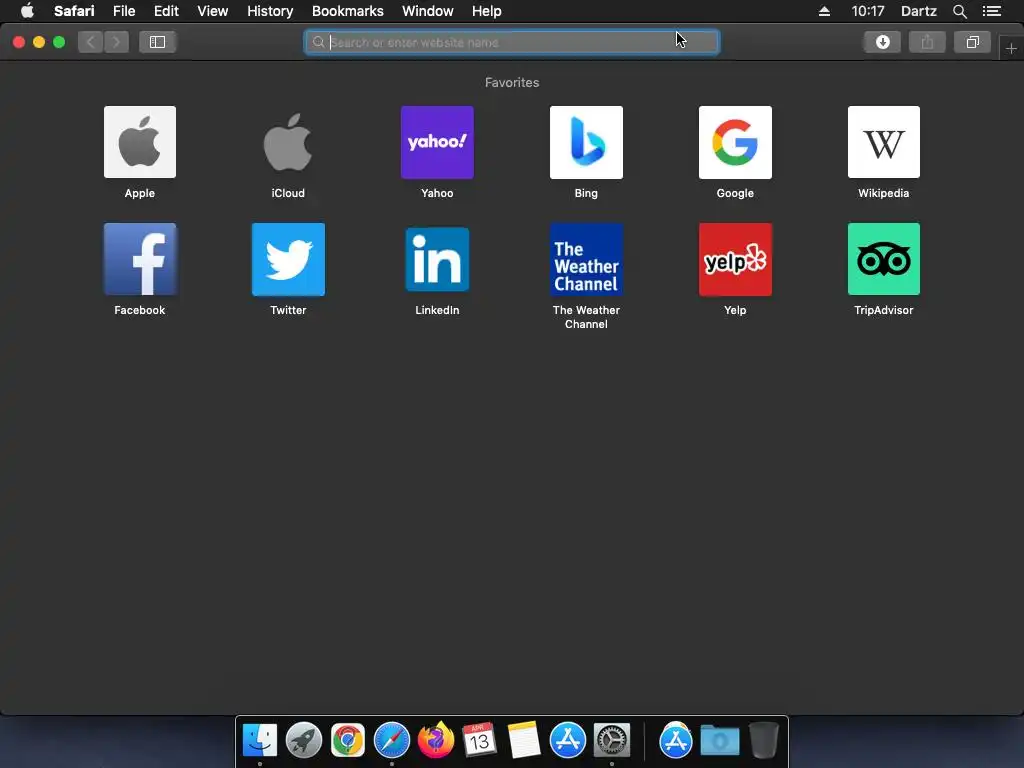The width and height of the screenshot is (1024, 768).
Task: Open the Yelp favorite
Action: 735,259
